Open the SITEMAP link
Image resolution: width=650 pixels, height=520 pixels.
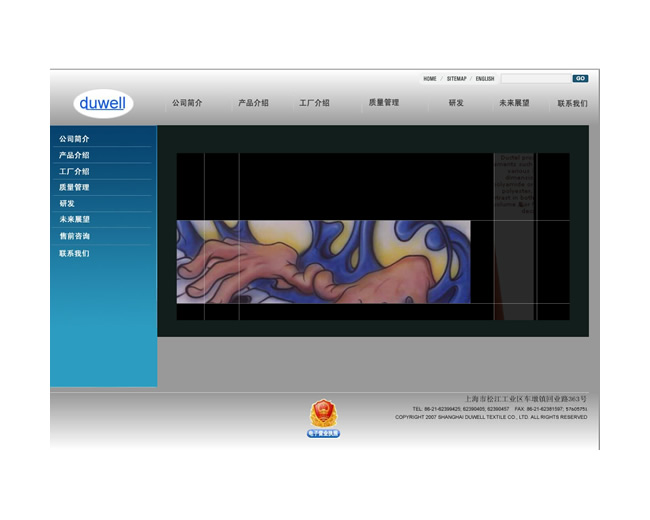(x=456, y=78)
